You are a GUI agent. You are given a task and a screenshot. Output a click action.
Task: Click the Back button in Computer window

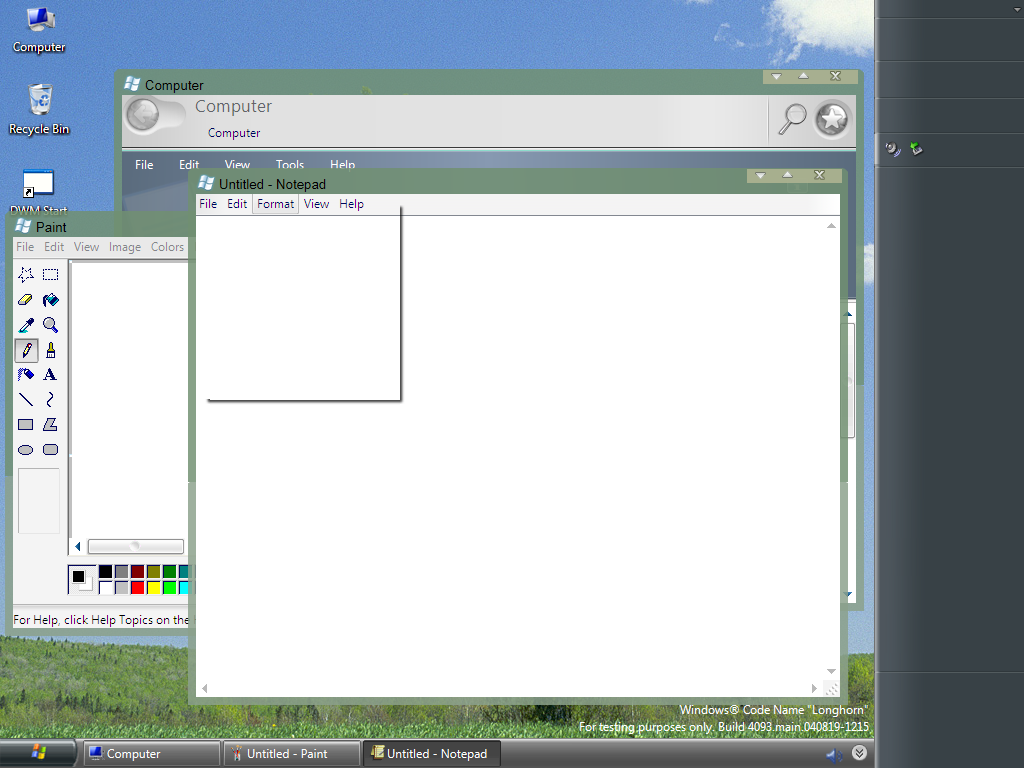click(x=143, y=116)
